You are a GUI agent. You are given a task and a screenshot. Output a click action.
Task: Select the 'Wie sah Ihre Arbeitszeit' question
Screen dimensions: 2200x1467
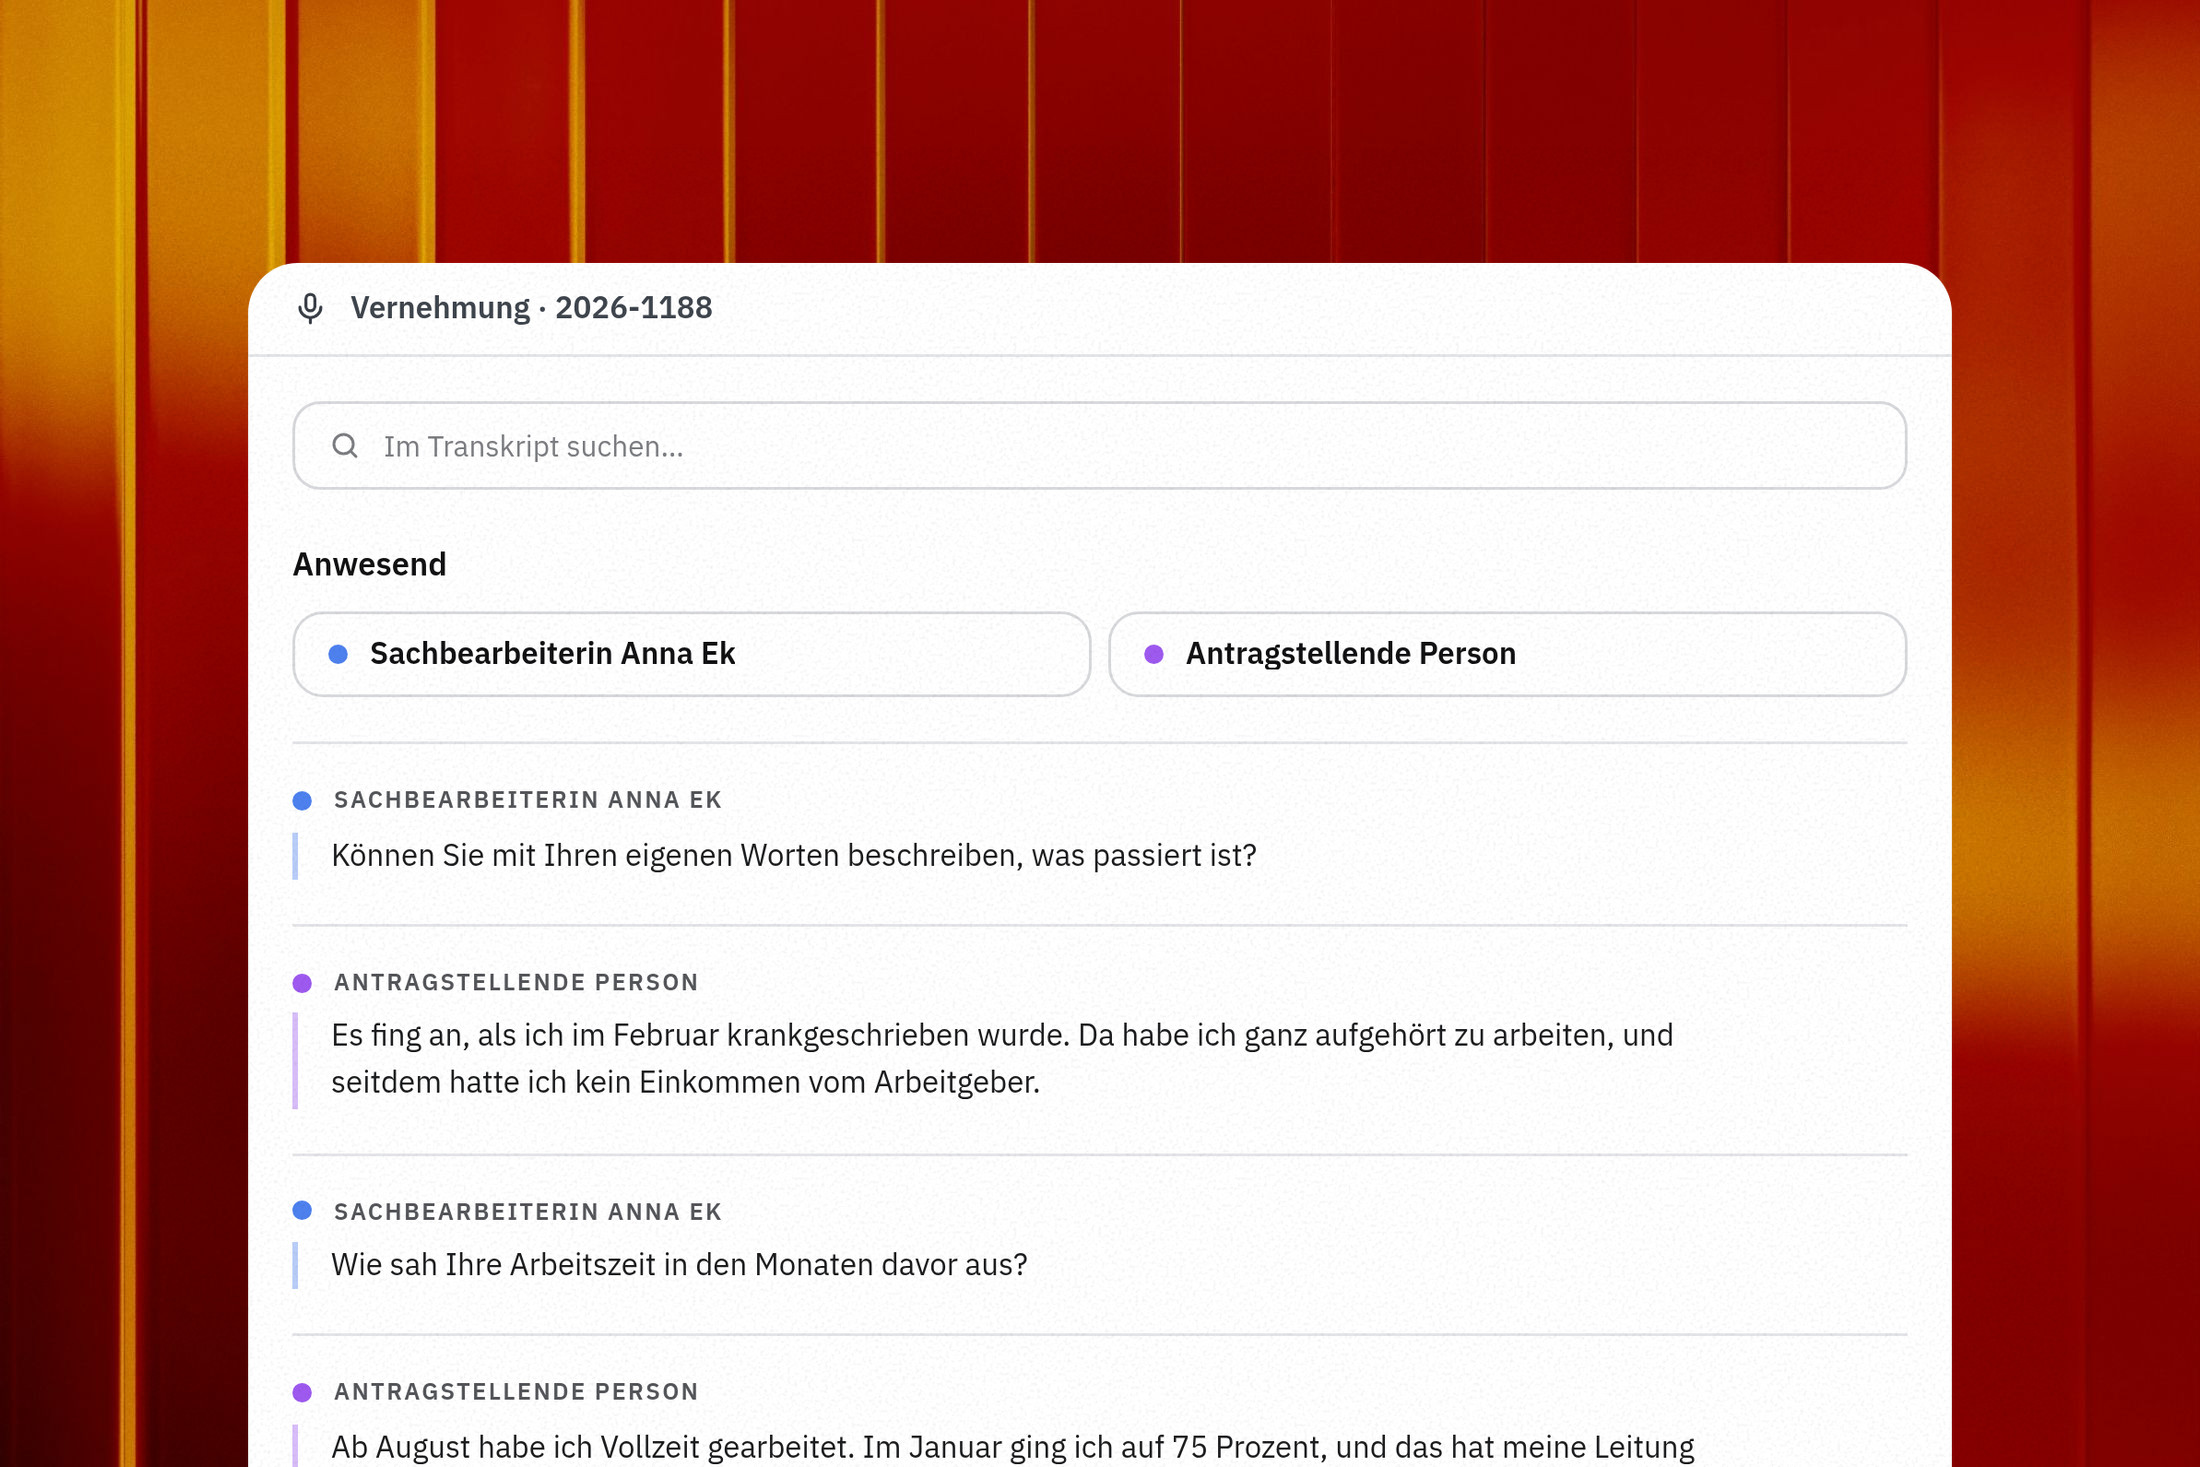click(x=679, y=1265)
